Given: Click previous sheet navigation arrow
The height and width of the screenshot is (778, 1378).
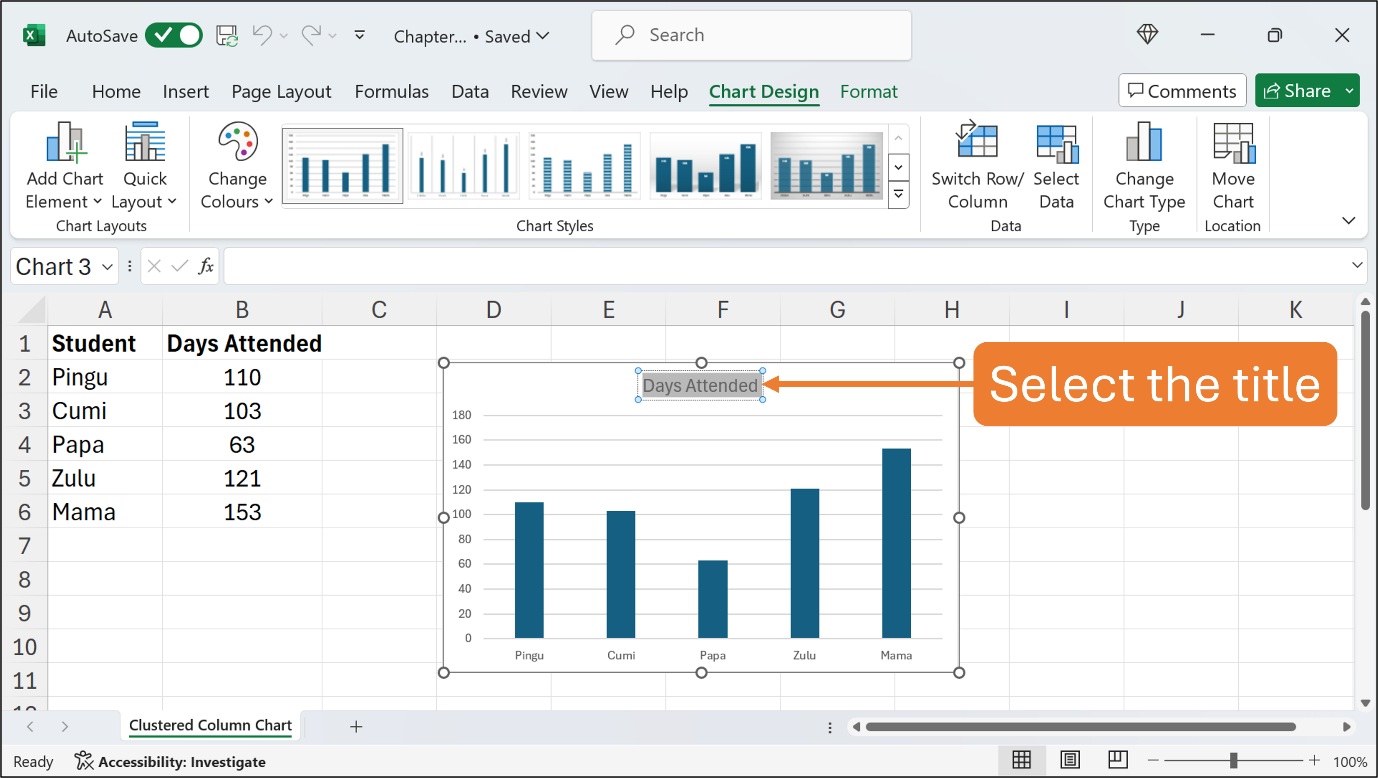Looking at the screenshot, I should point(30,727).
